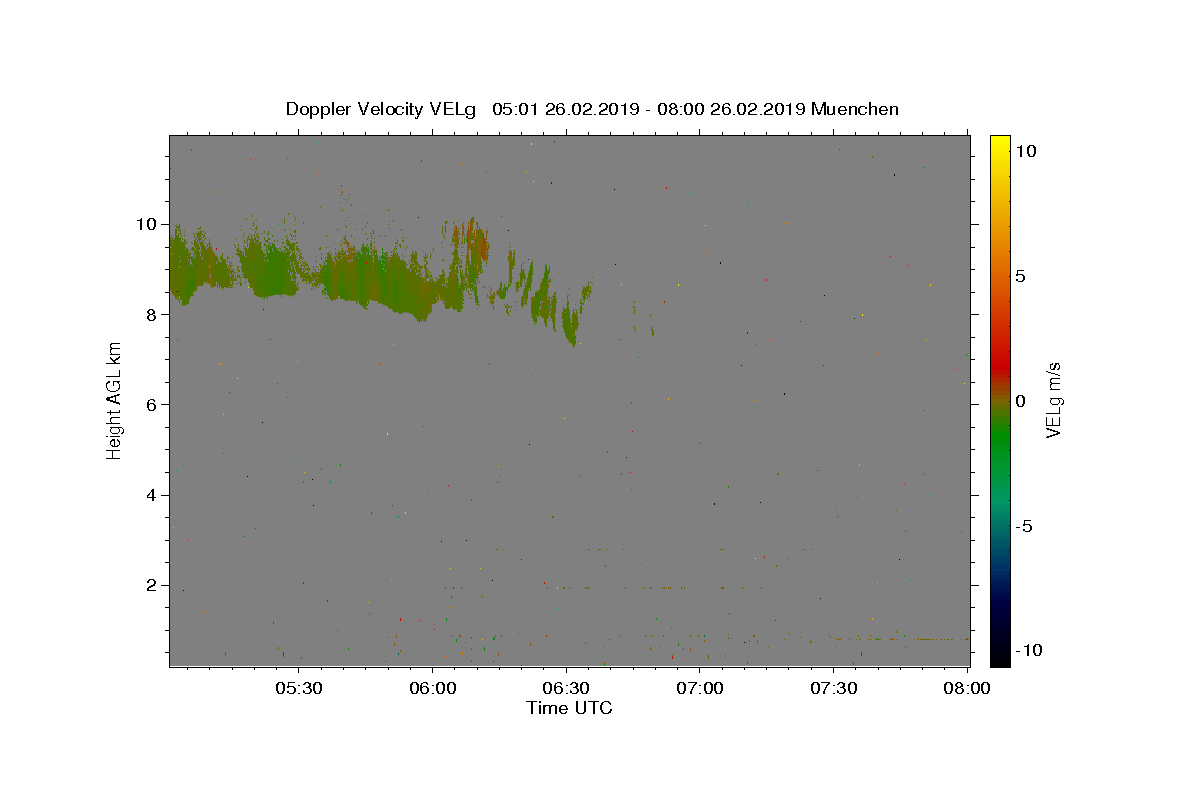
Task: Select the 08:00 time tick label
Action: click(967, 688)
